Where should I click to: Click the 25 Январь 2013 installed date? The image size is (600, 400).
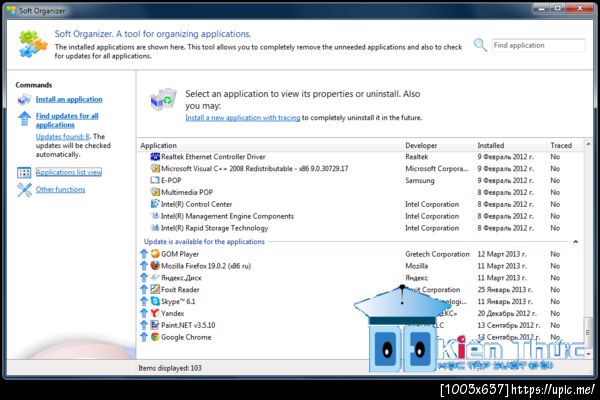[505, 289]
